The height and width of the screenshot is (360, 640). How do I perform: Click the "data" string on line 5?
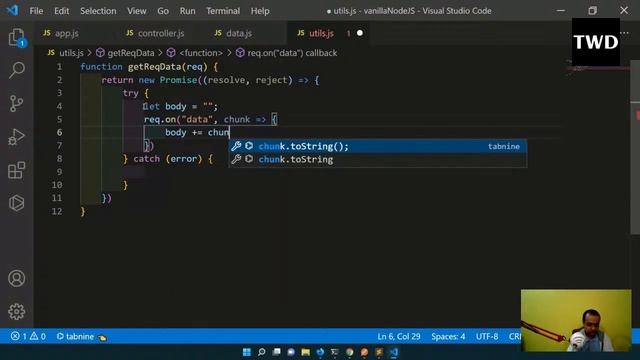(x=197, y=119)
